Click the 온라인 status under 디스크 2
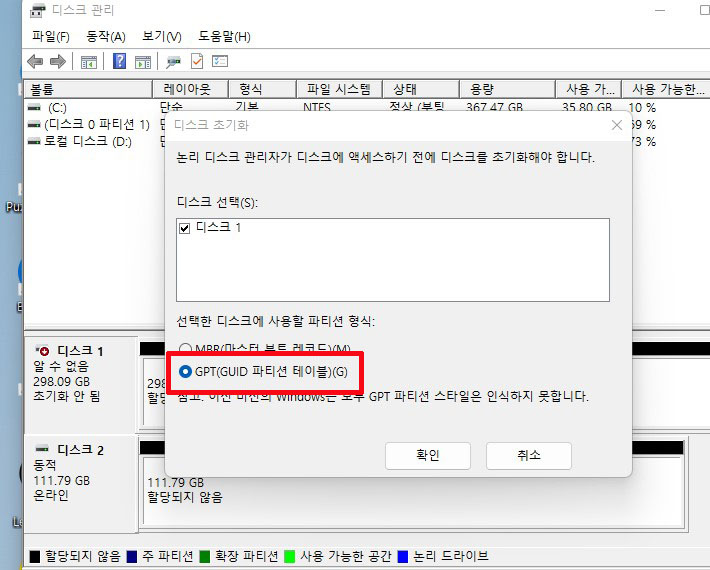The width and height of the screenshot is (710, 570). (x=51, y=495)
